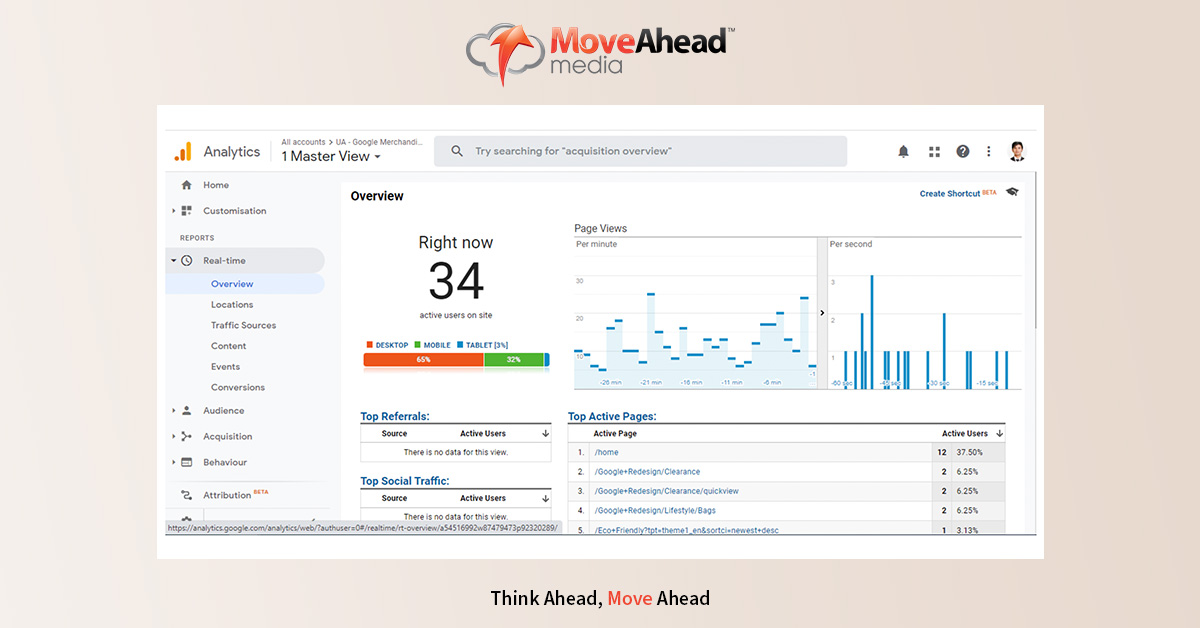Open the help question mark icon
The height and width of the screenshot is (628, 1200).
[x=963, y=151]
